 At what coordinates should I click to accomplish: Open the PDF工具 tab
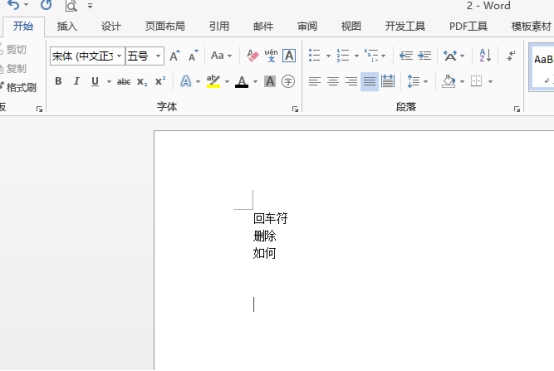pos(468,26)
